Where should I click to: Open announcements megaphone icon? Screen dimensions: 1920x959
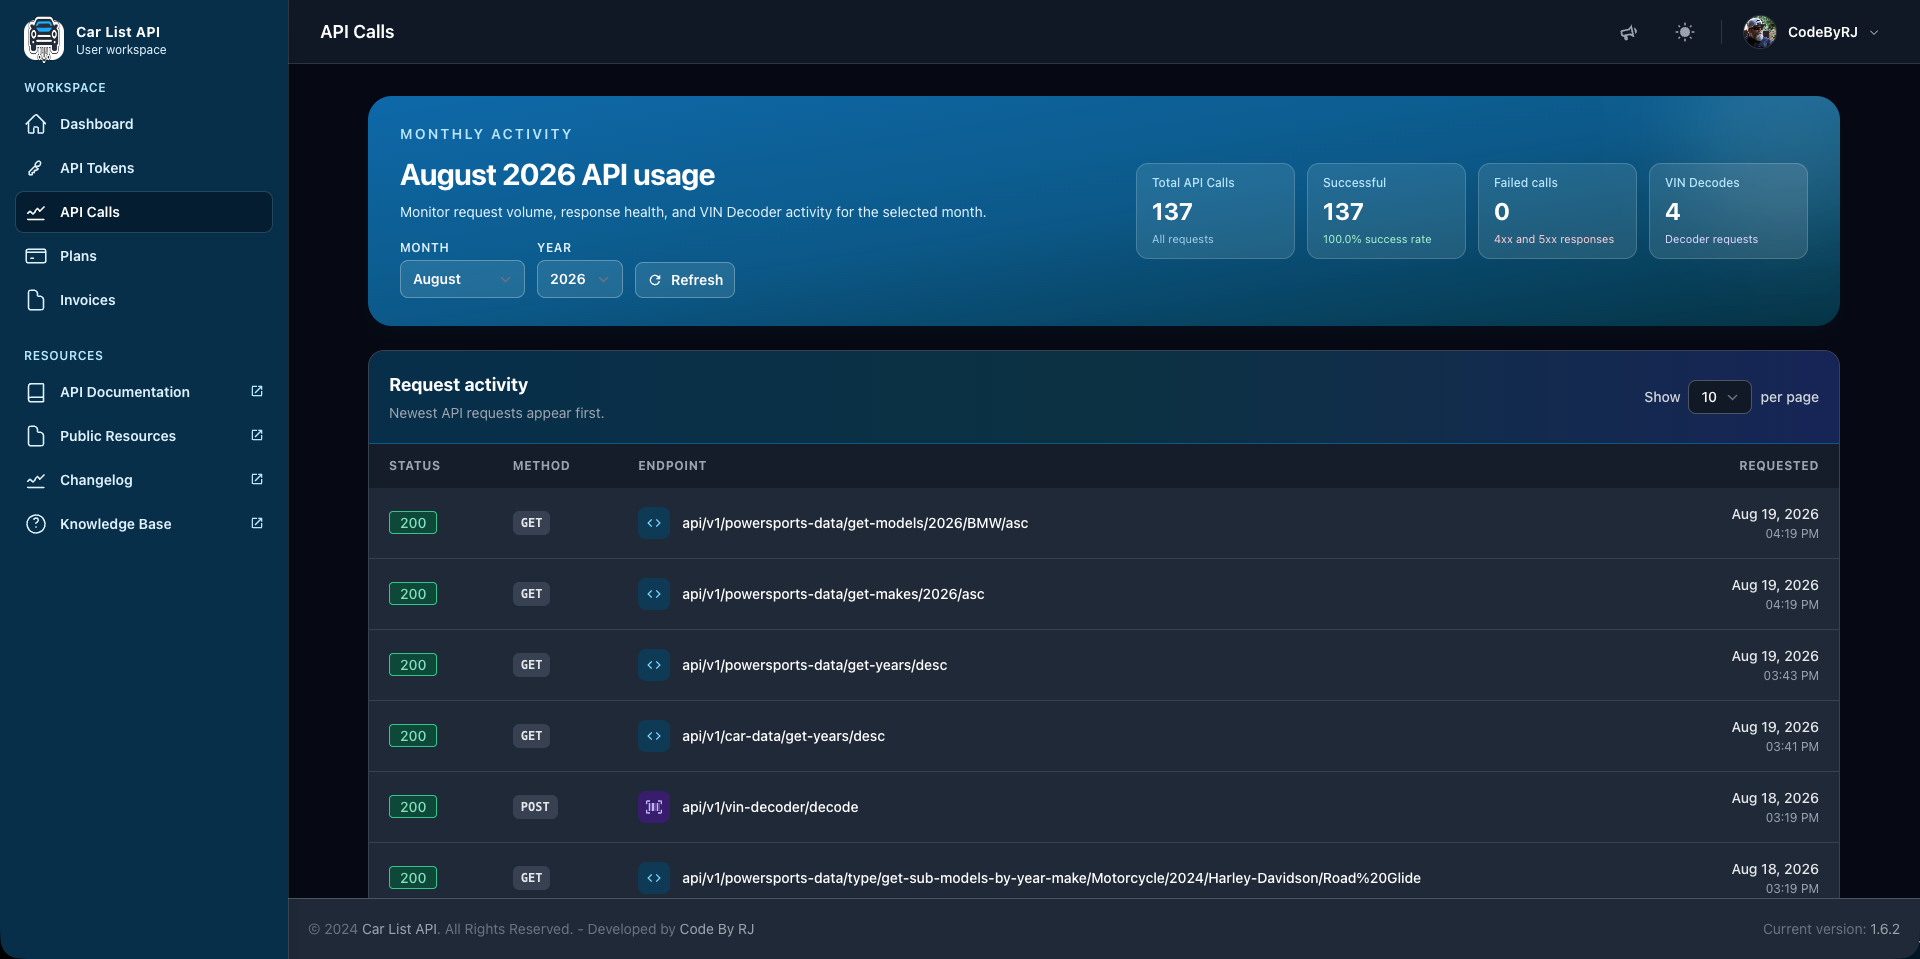pos(1629,32)
